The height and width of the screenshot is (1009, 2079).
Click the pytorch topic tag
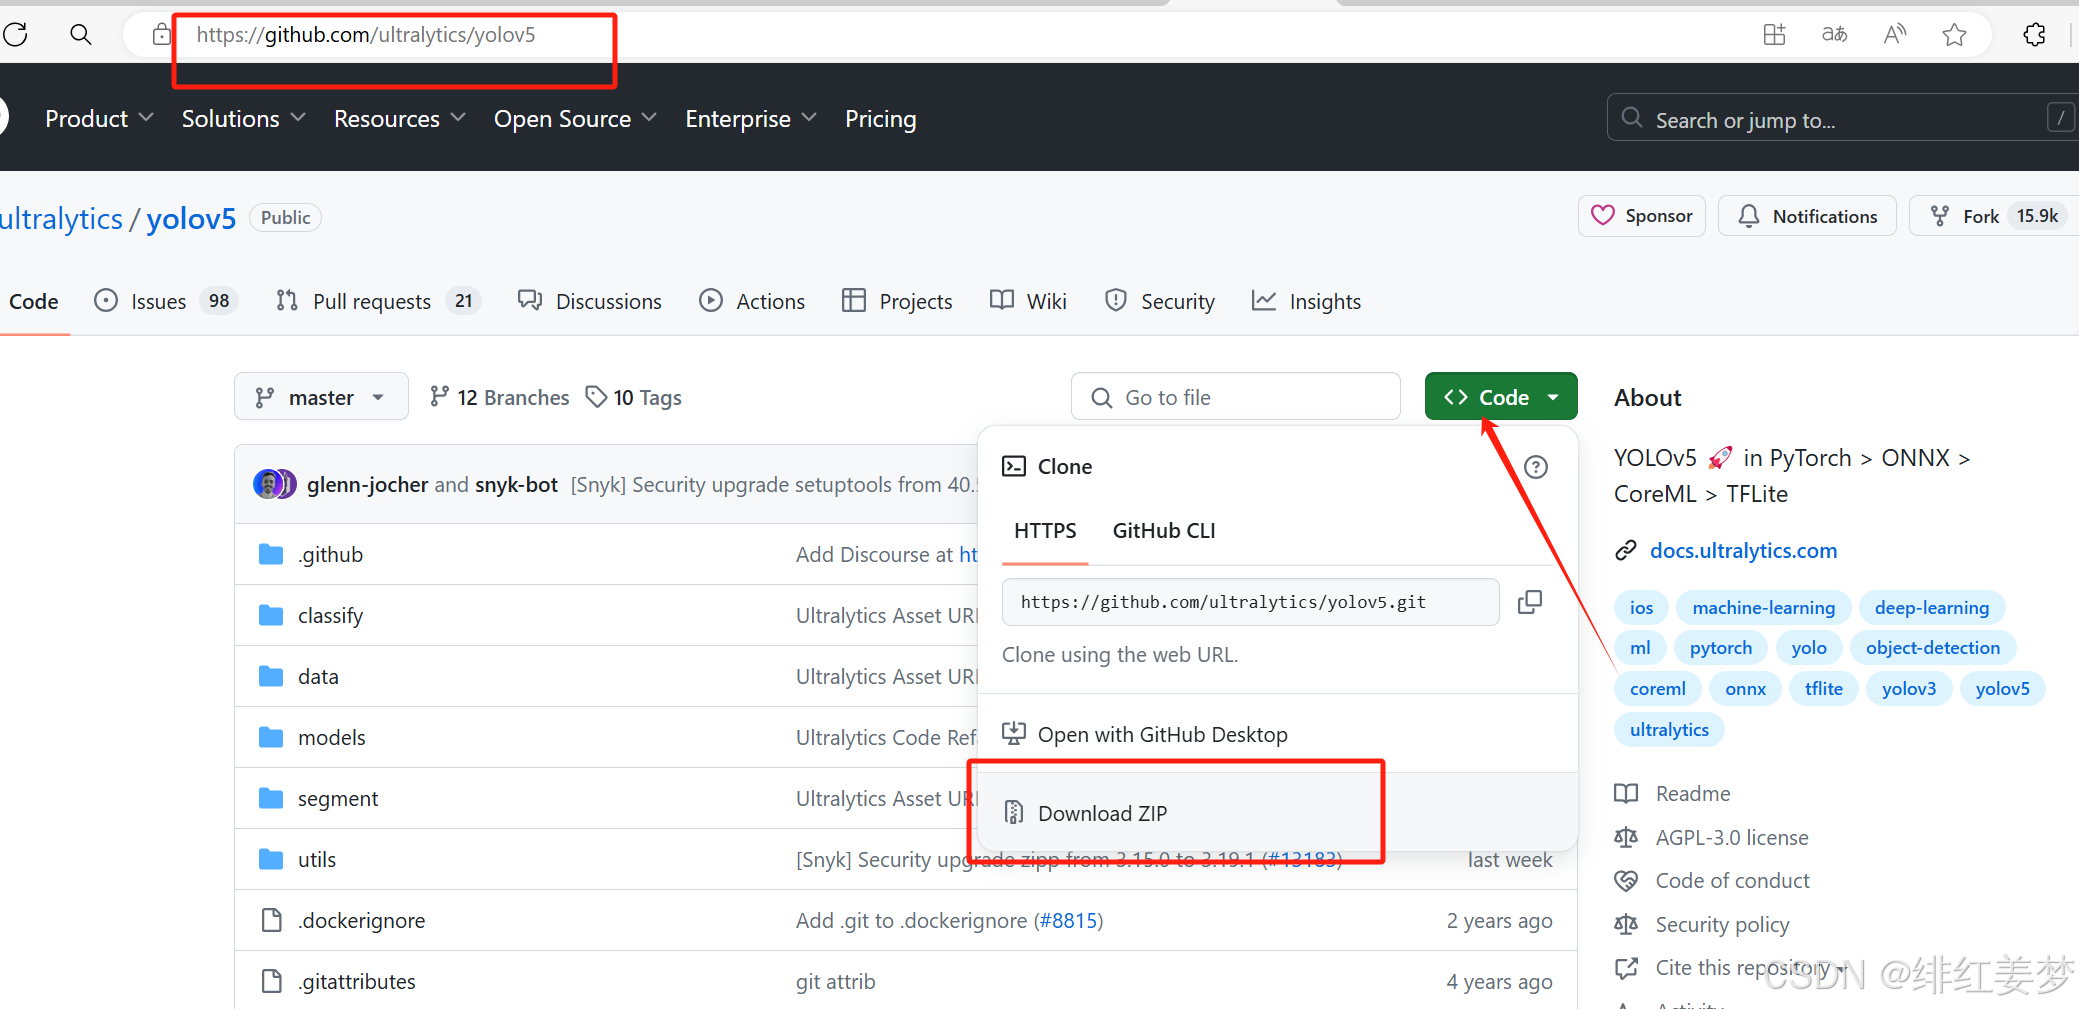[x=1721, y=647]
